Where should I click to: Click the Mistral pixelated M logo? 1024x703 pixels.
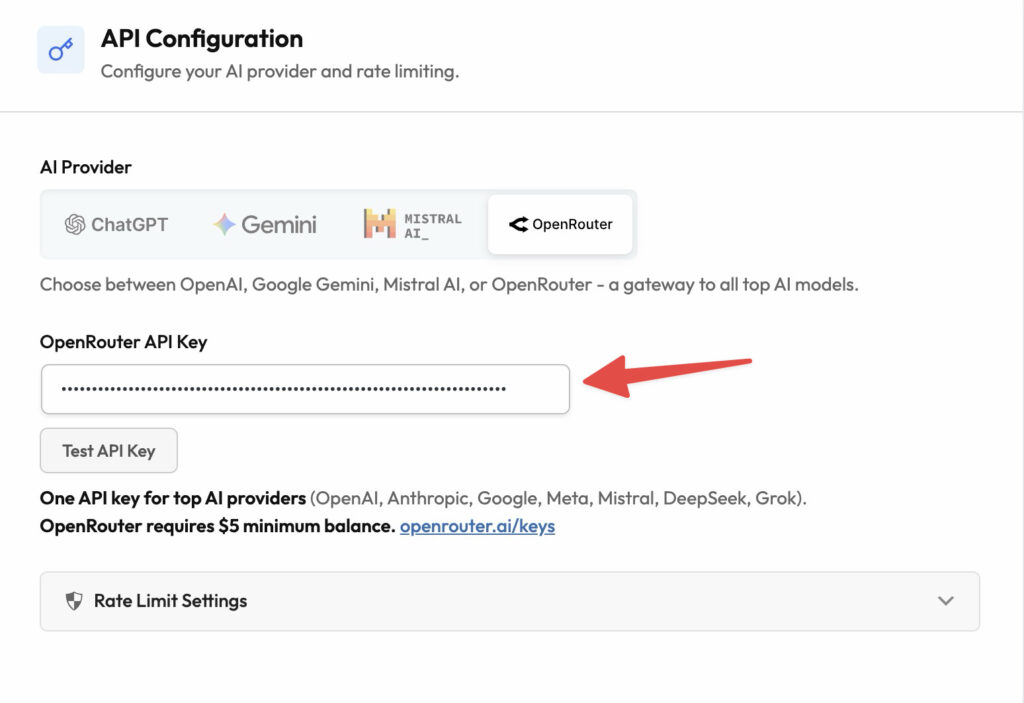379,224
